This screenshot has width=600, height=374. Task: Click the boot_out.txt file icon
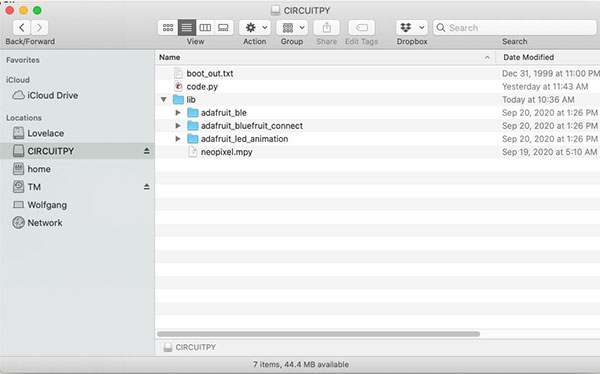(178, 73)
